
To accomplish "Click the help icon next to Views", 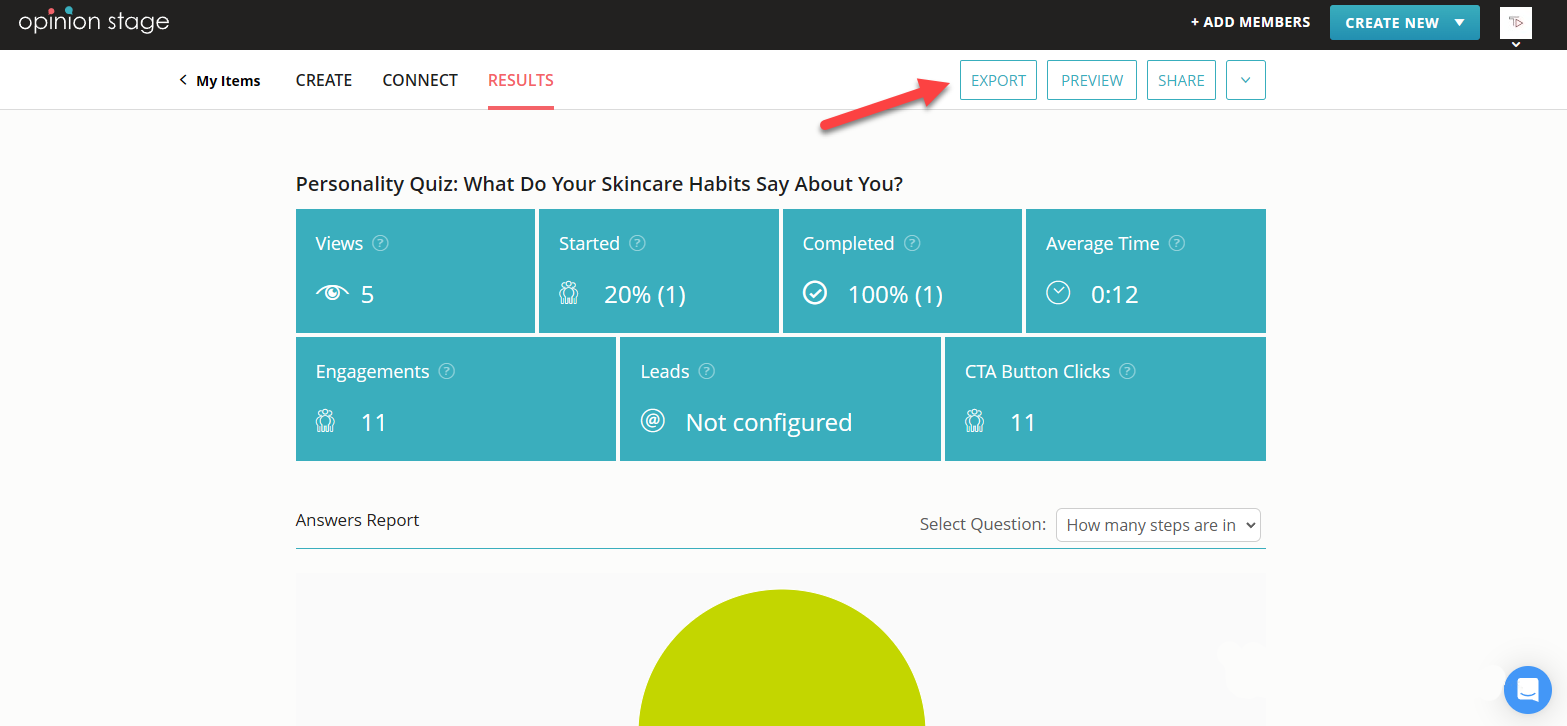I will pos(380,243).
